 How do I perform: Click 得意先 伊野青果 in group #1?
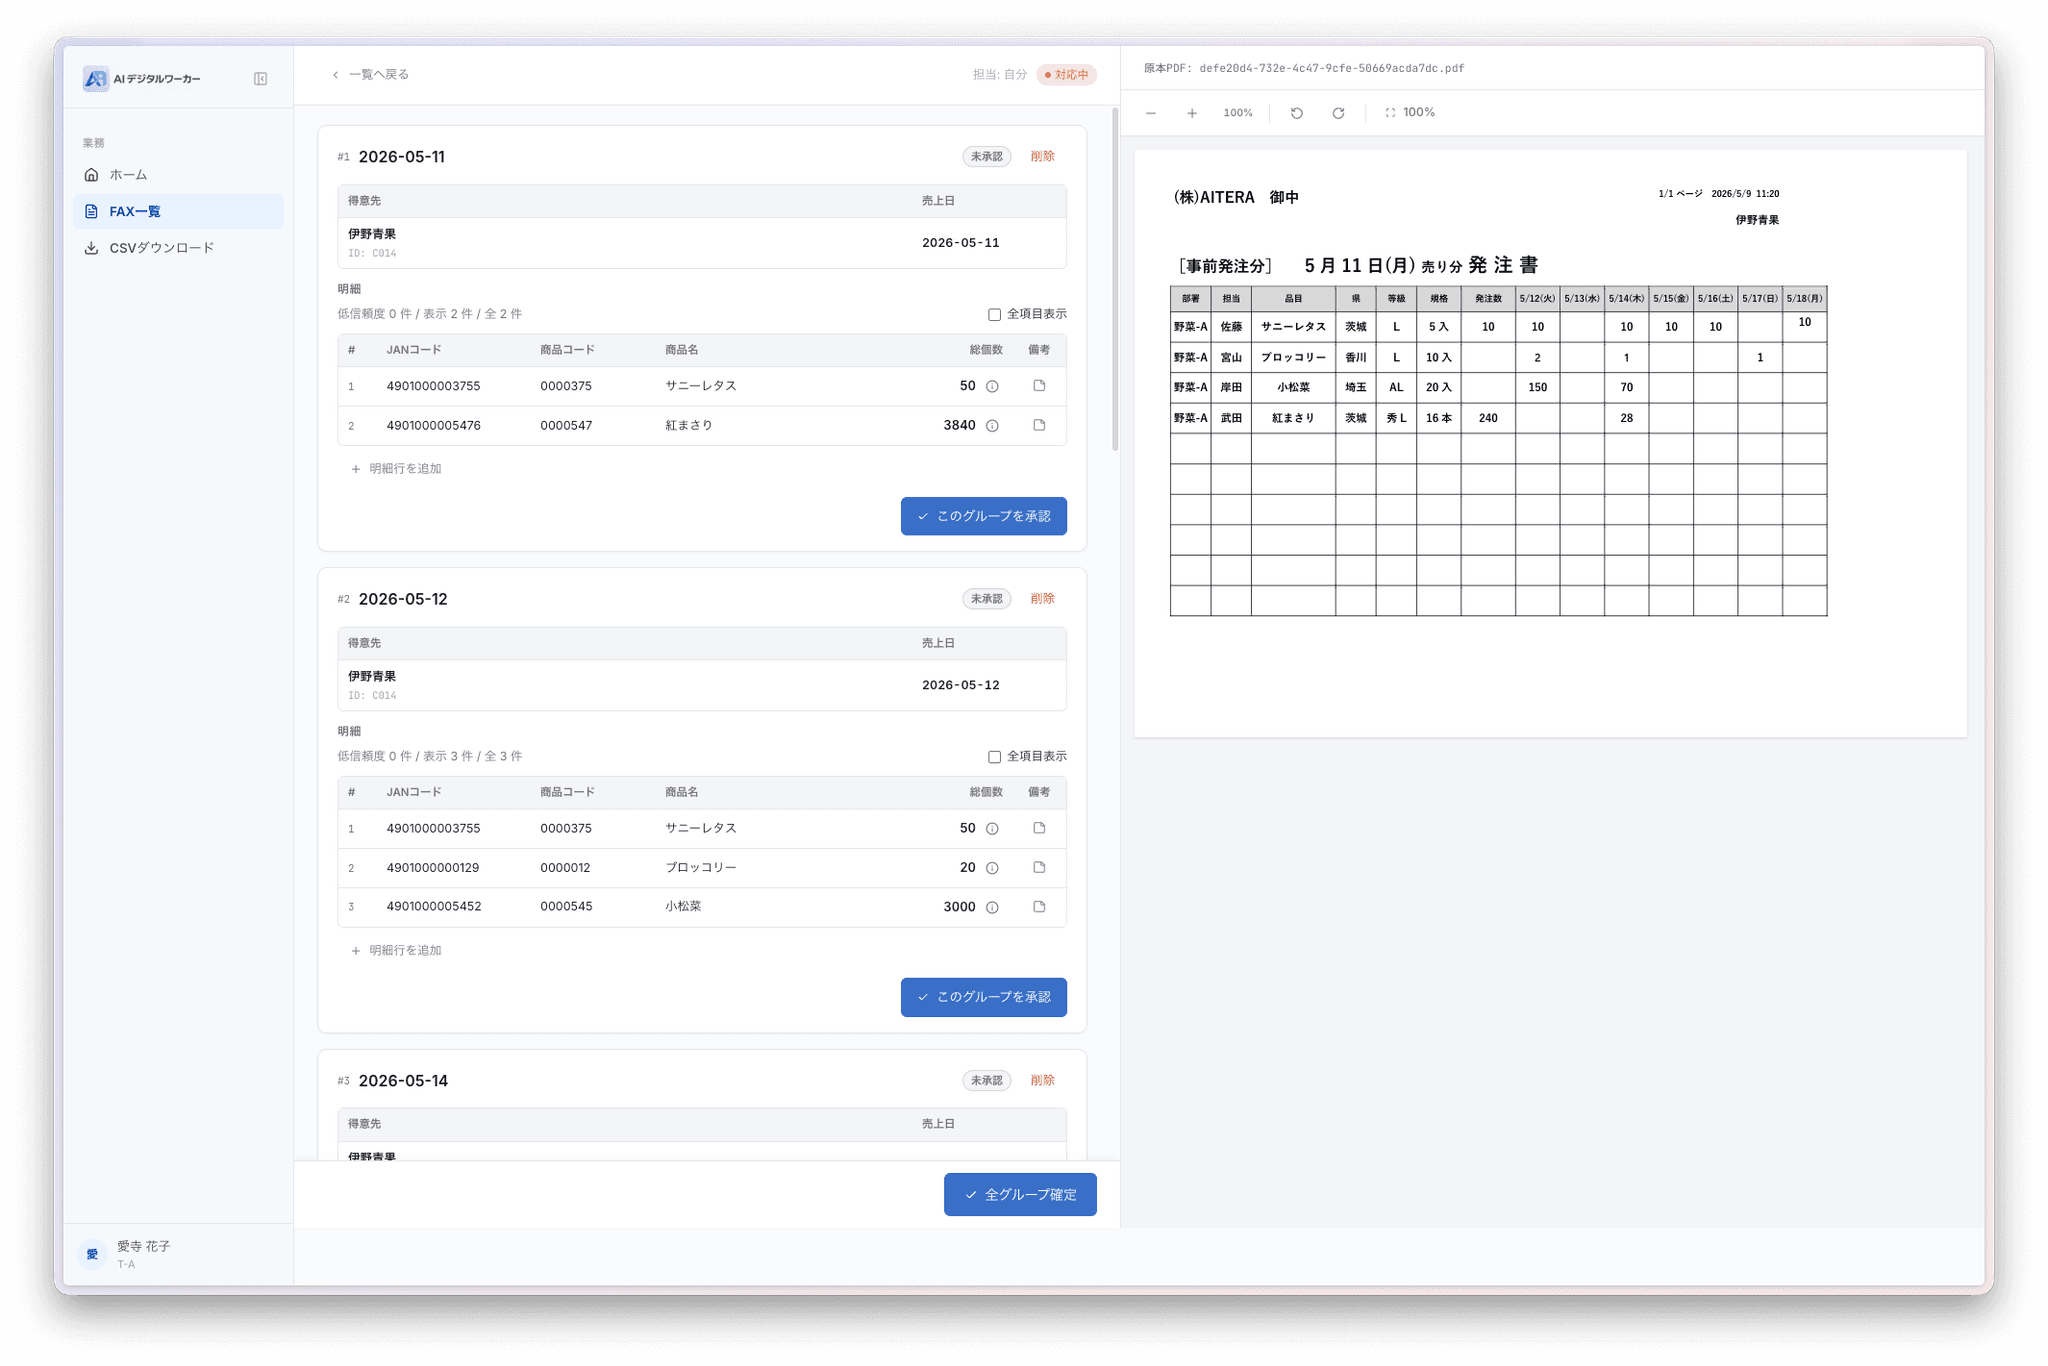point(372,234)
